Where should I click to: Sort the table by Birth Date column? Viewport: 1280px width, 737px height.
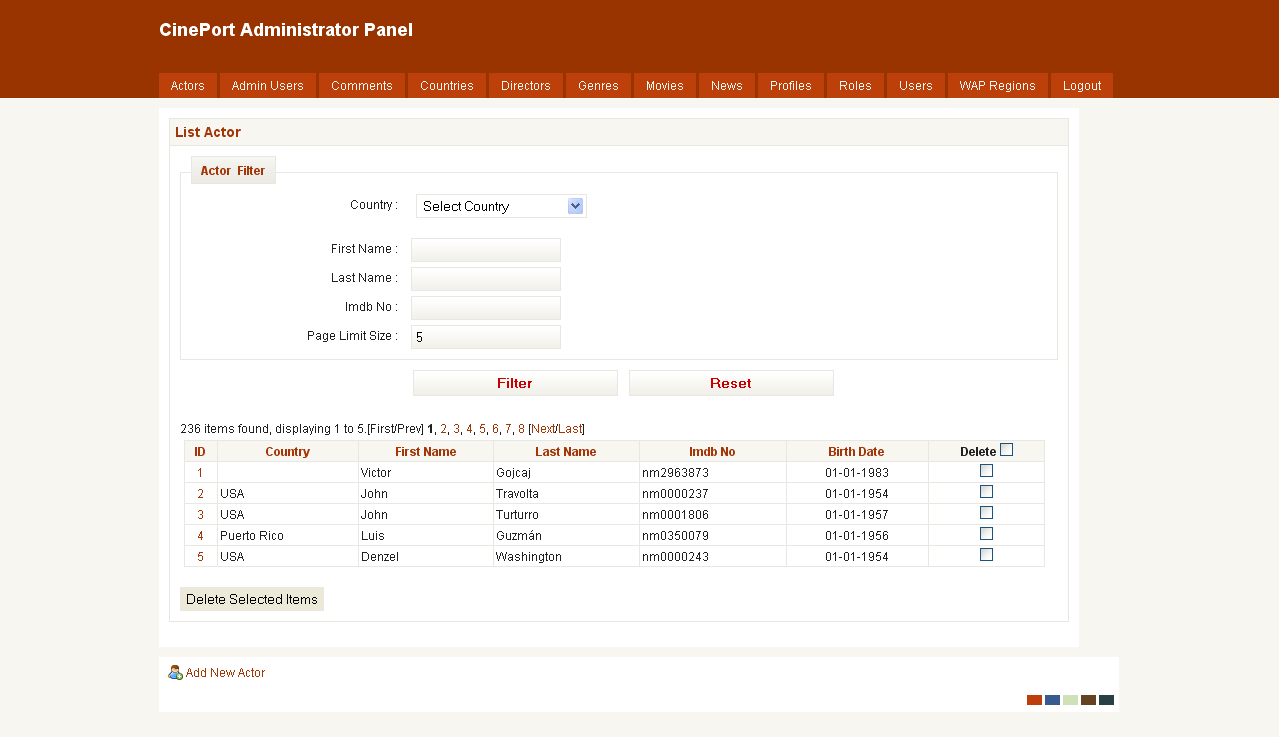click(x=856, y=452)
